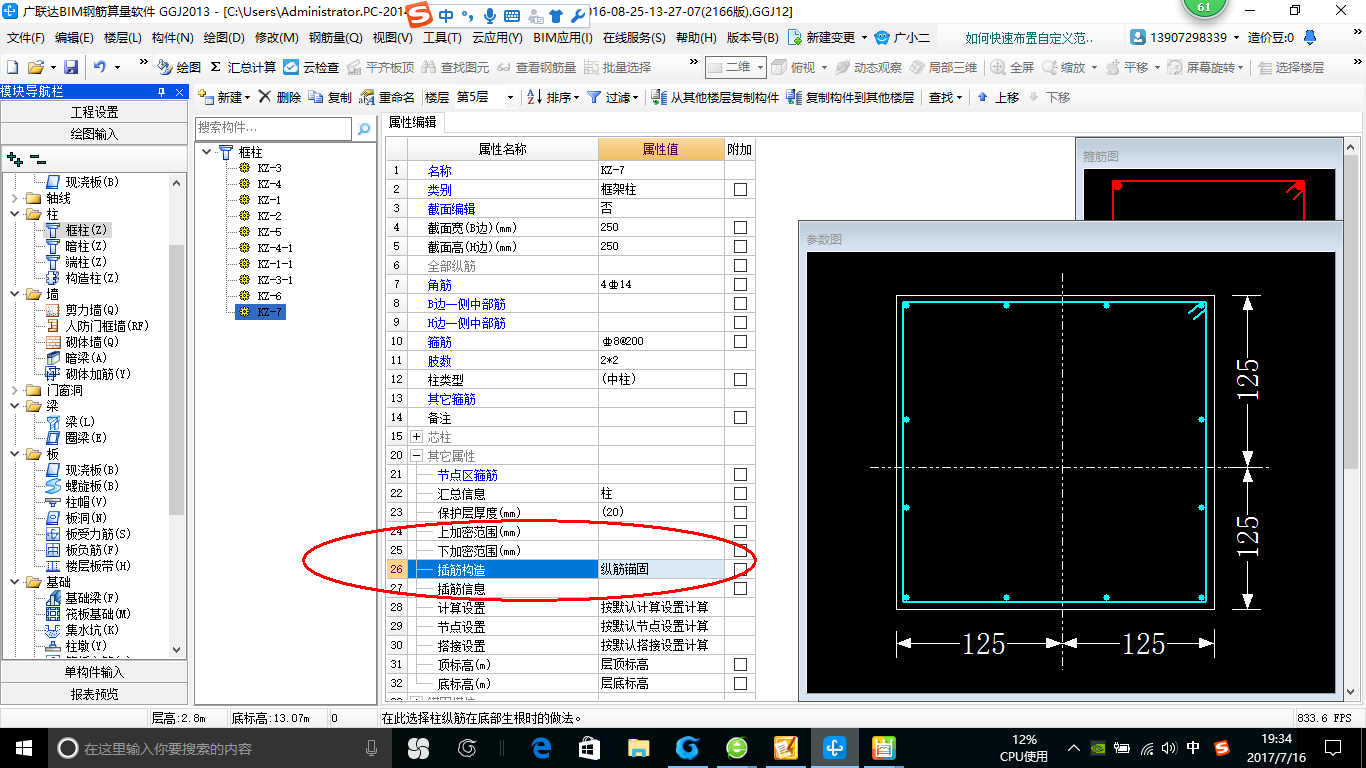Open the 文件(F) menu
Image resolution: width=1366 pixels, height=768 pixels.
[26, 37]
